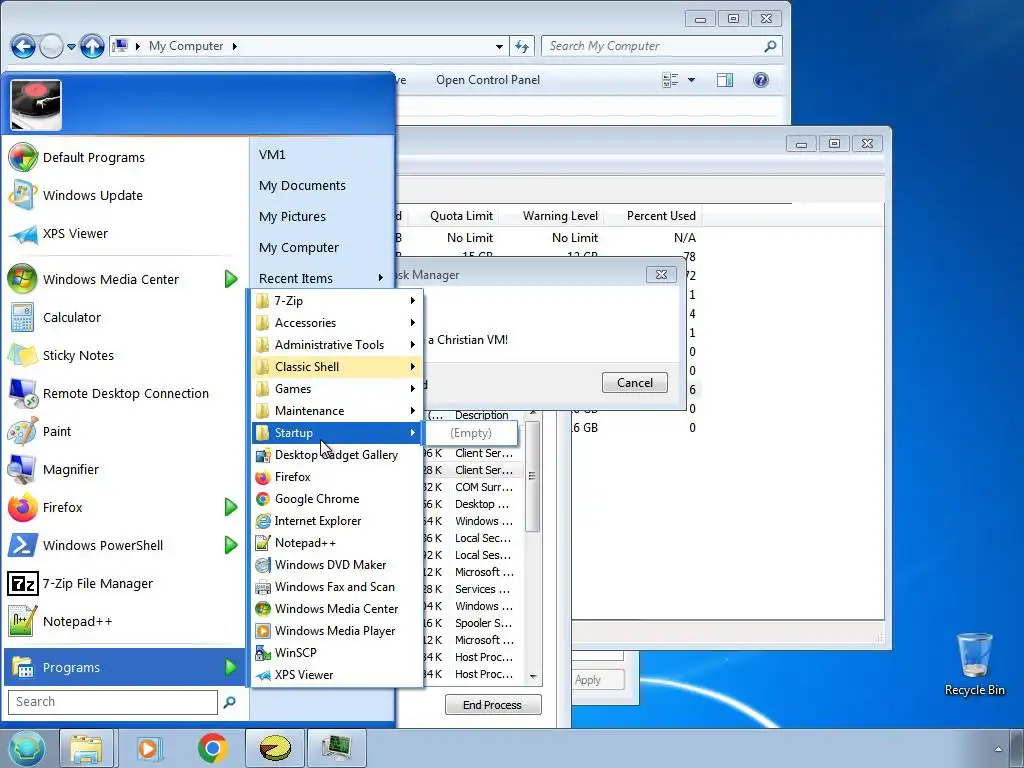Launch Windows PowerShell
Screen dimensions: 1024x768
click(x=124, y=545)
